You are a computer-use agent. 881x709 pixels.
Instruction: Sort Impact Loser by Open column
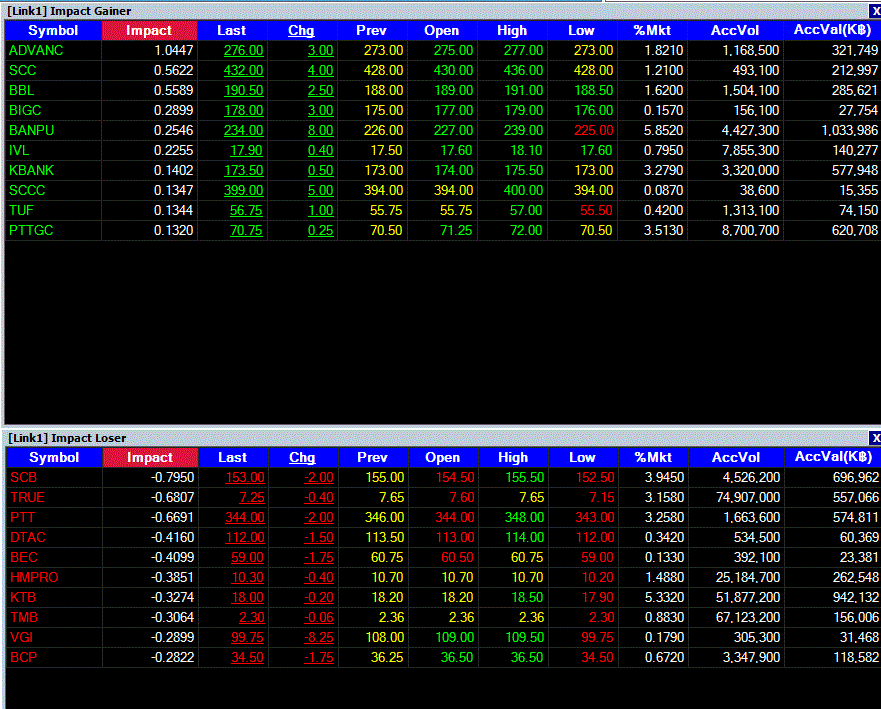[x=443, y=457]
